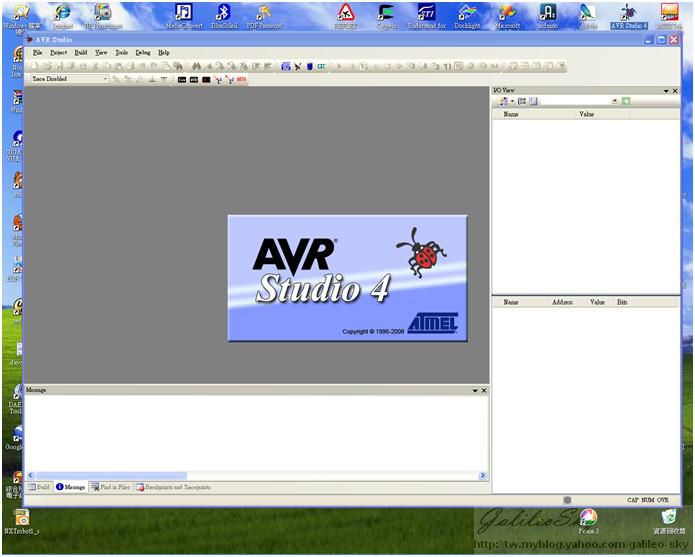Open the Build menu
695x557 pixels.
click(81, 53)
